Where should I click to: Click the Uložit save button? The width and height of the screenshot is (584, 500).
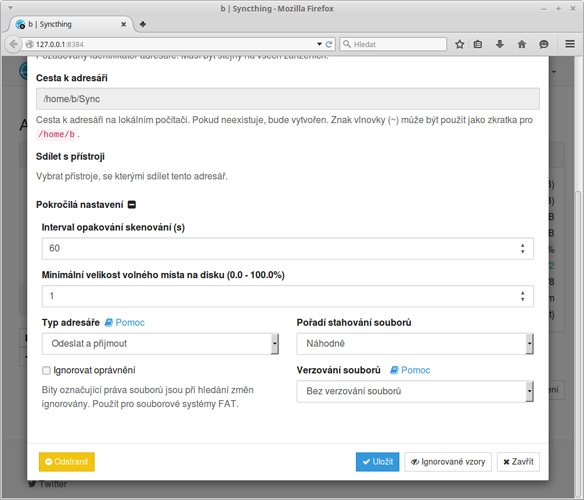(377, 462)
